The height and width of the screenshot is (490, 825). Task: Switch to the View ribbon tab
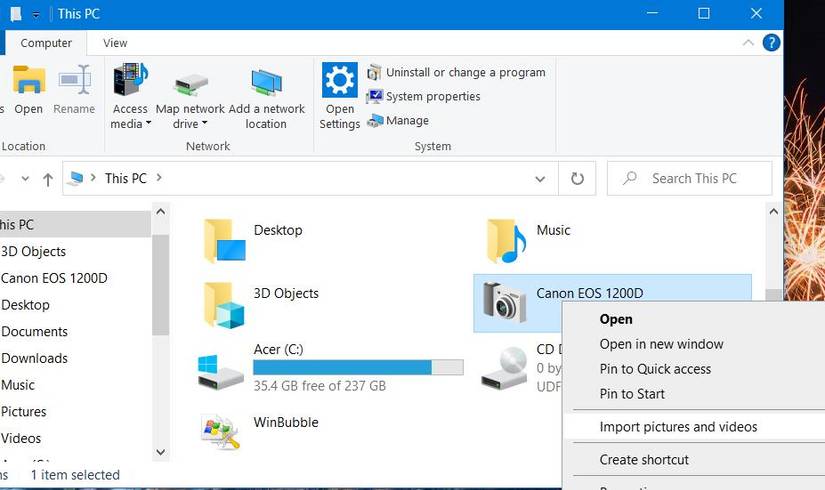[x=115, y=43]
